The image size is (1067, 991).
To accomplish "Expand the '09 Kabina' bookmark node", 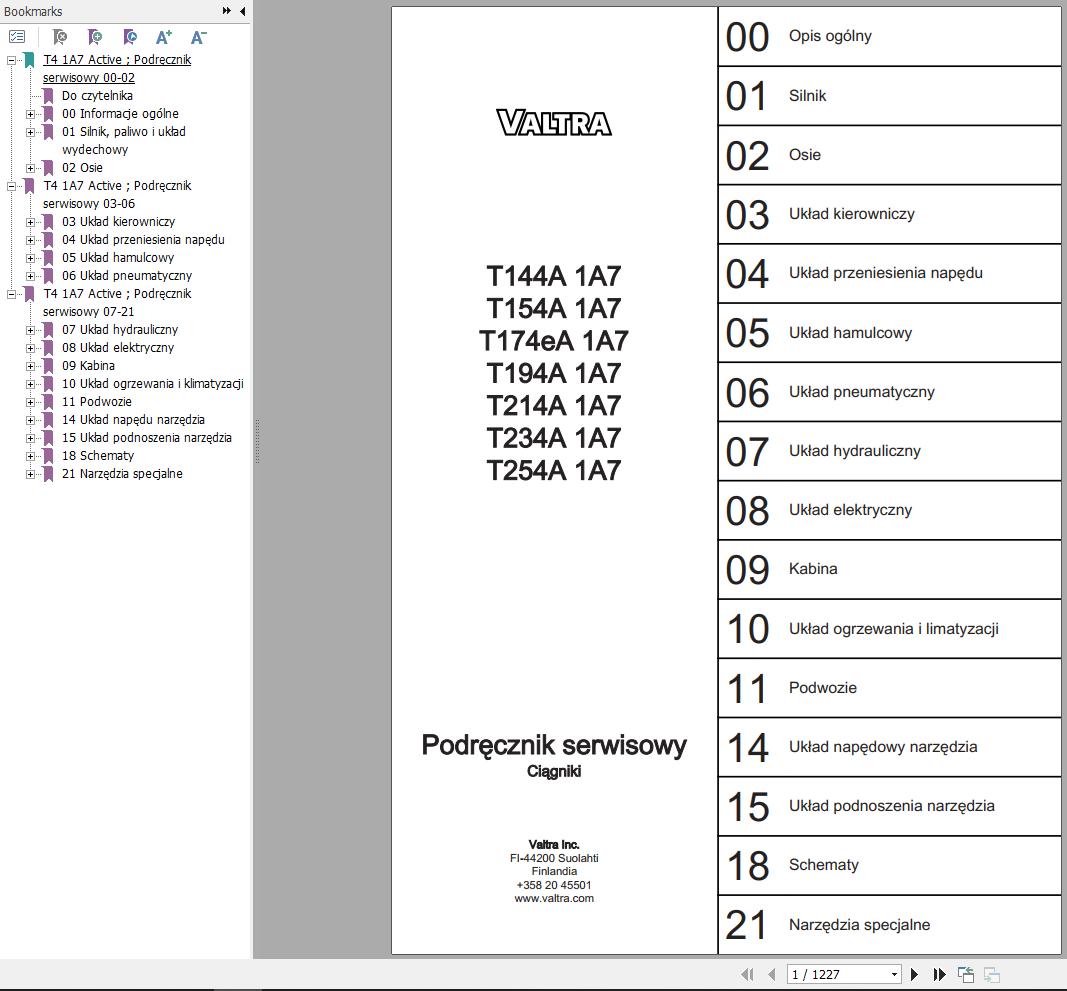I will [31, 366].
